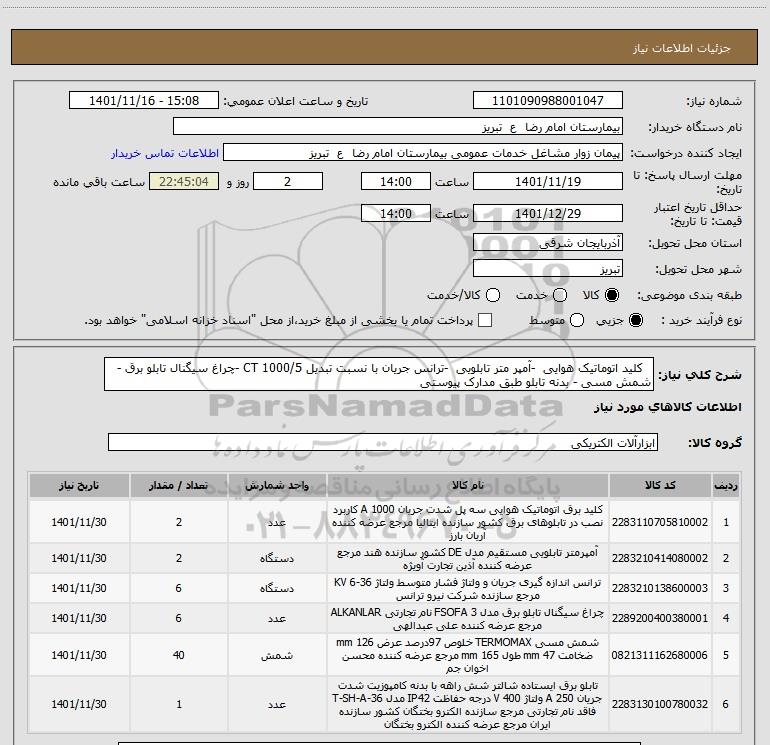Open اطلاعات تماس خریدار link
The width and height of the screenshot is (770, 745).
tap(165, 153)
